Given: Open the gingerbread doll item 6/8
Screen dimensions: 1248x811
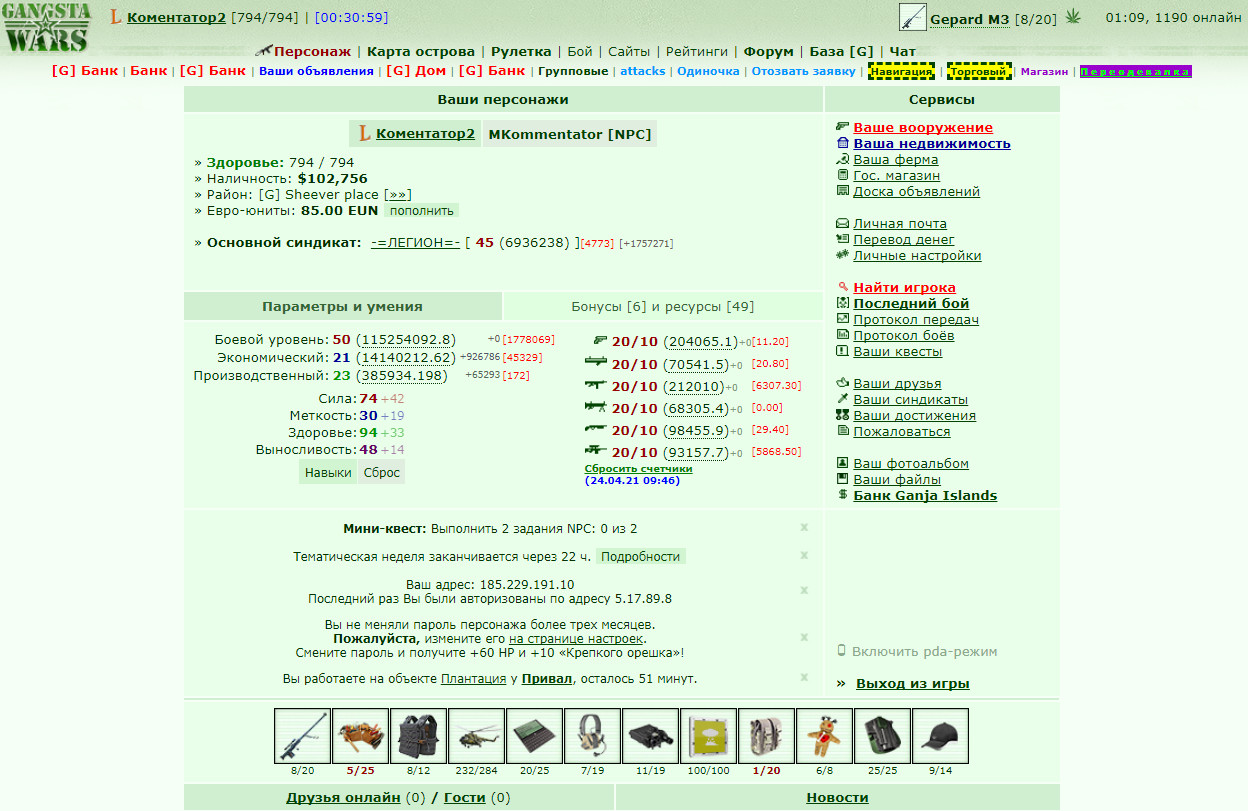Looking at the screenshot, I should pyautogui.click(x=824, y=736).
